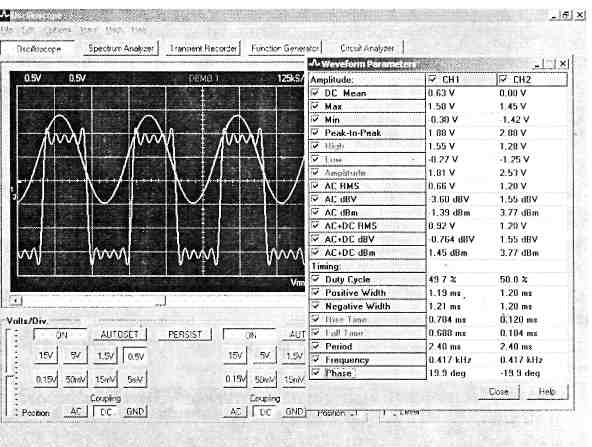
Task: Toggle the CH2 column checkbox
Action: [x=504, y=79]
